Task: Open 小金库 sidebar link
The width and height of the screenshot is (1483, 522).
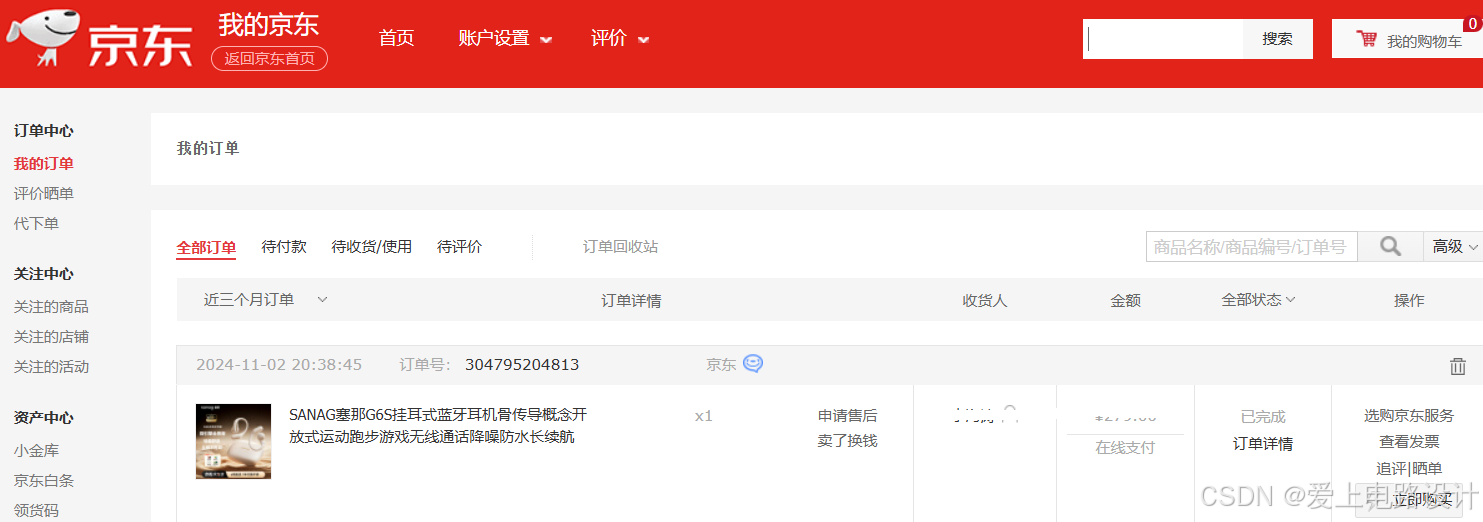Action: (36, 450)
